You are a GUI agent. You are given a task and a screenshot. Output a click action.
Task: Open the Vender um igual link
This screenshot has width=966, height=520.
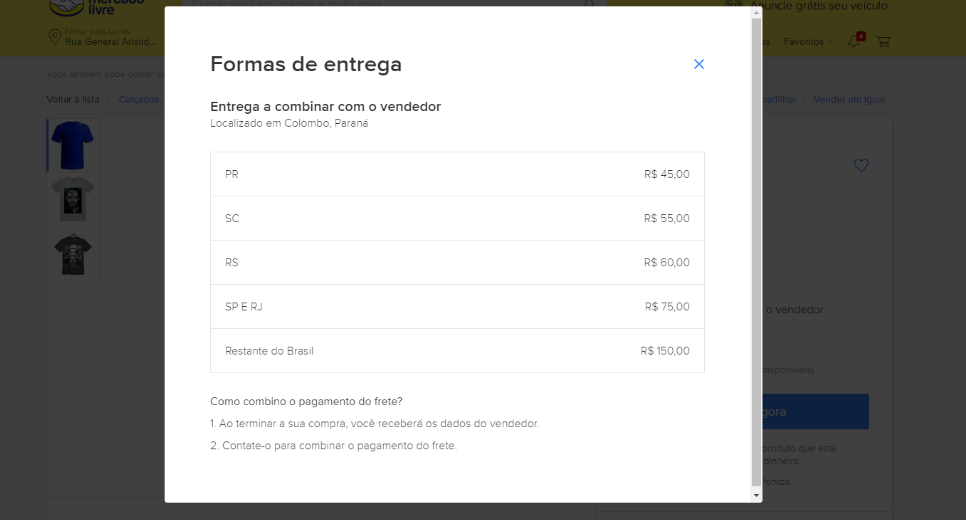pyautogui.click(x=848, y=99)
